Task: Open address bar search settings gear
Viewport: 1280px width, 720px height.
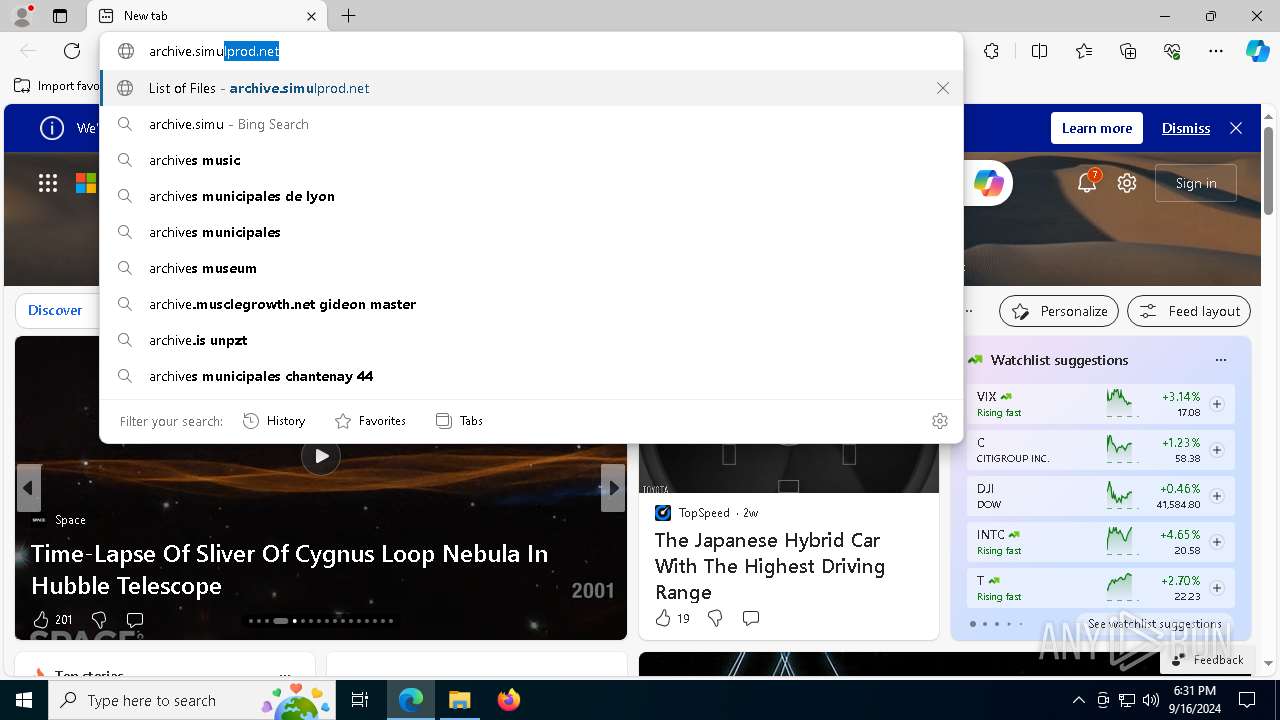Action: click(x=940, y=421)
